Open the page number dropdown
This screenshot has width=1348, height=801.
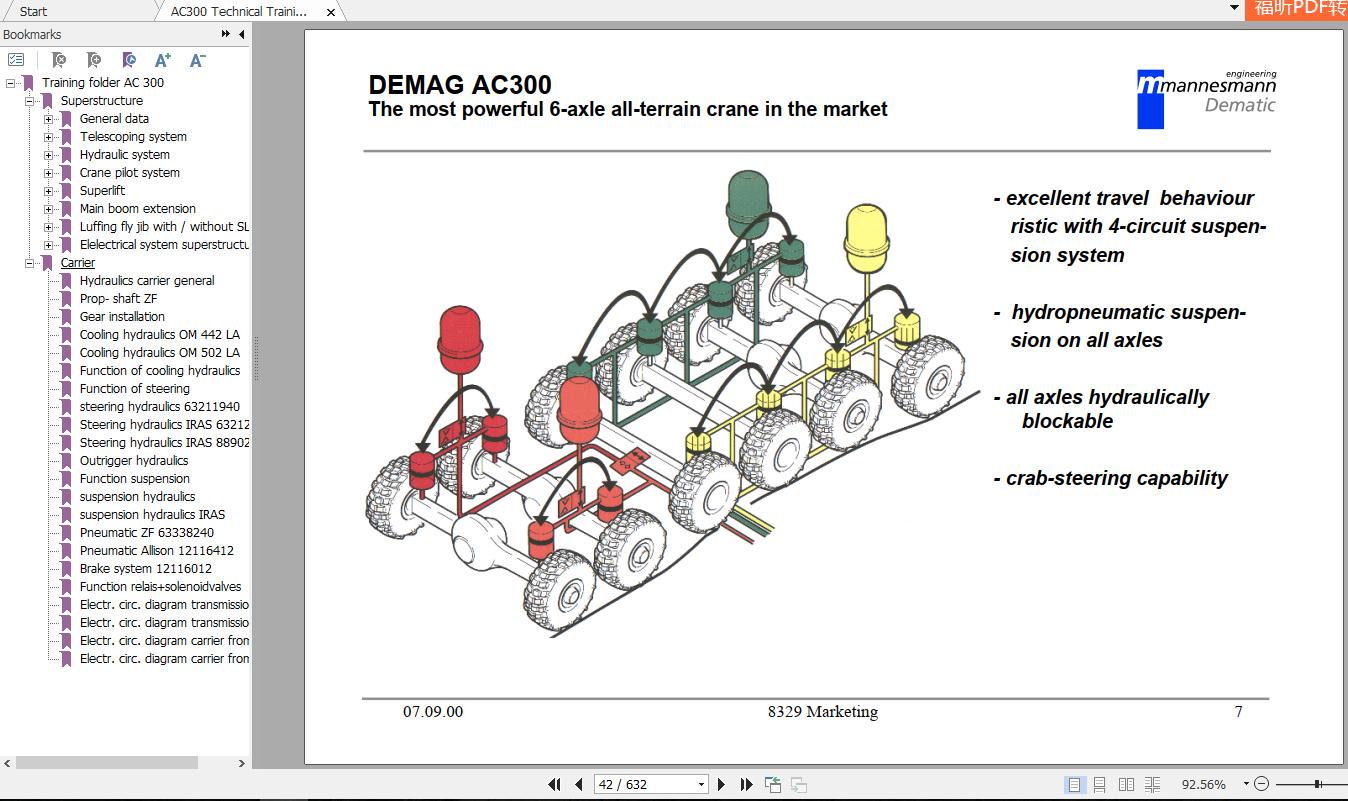point(702,784)
